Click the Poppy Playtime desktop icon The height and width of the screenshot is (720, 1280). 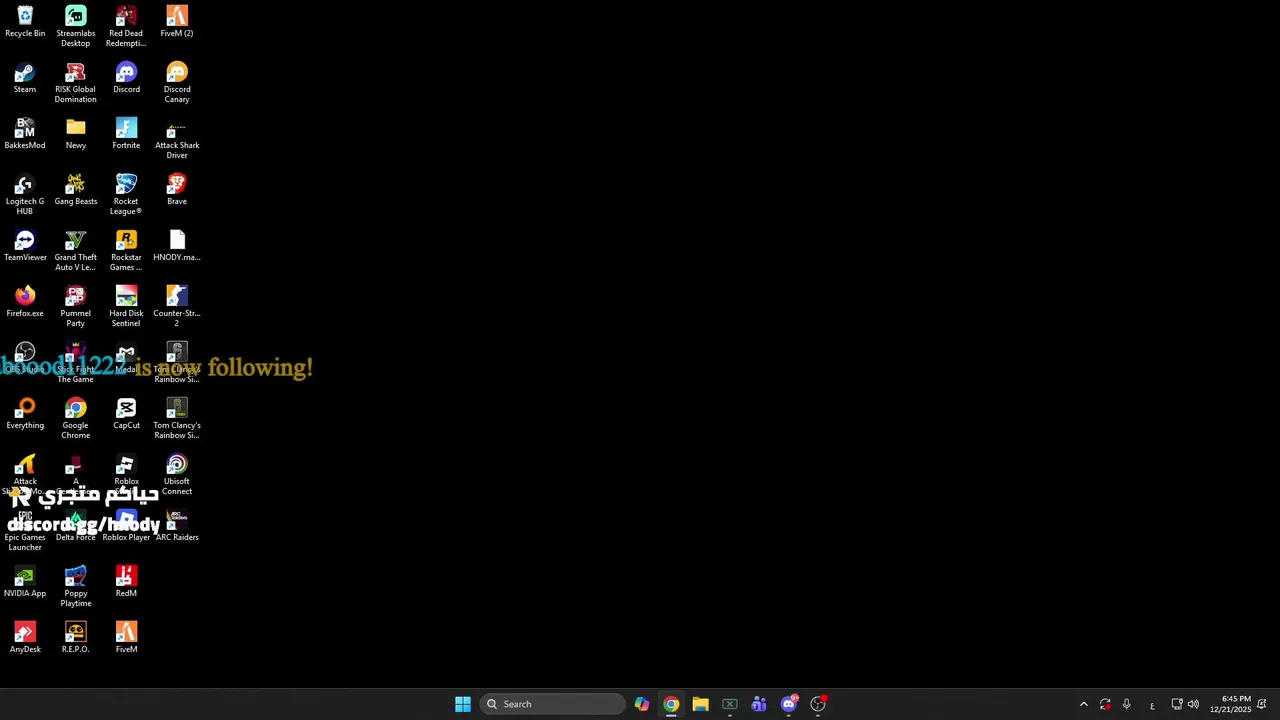point(76,587)
